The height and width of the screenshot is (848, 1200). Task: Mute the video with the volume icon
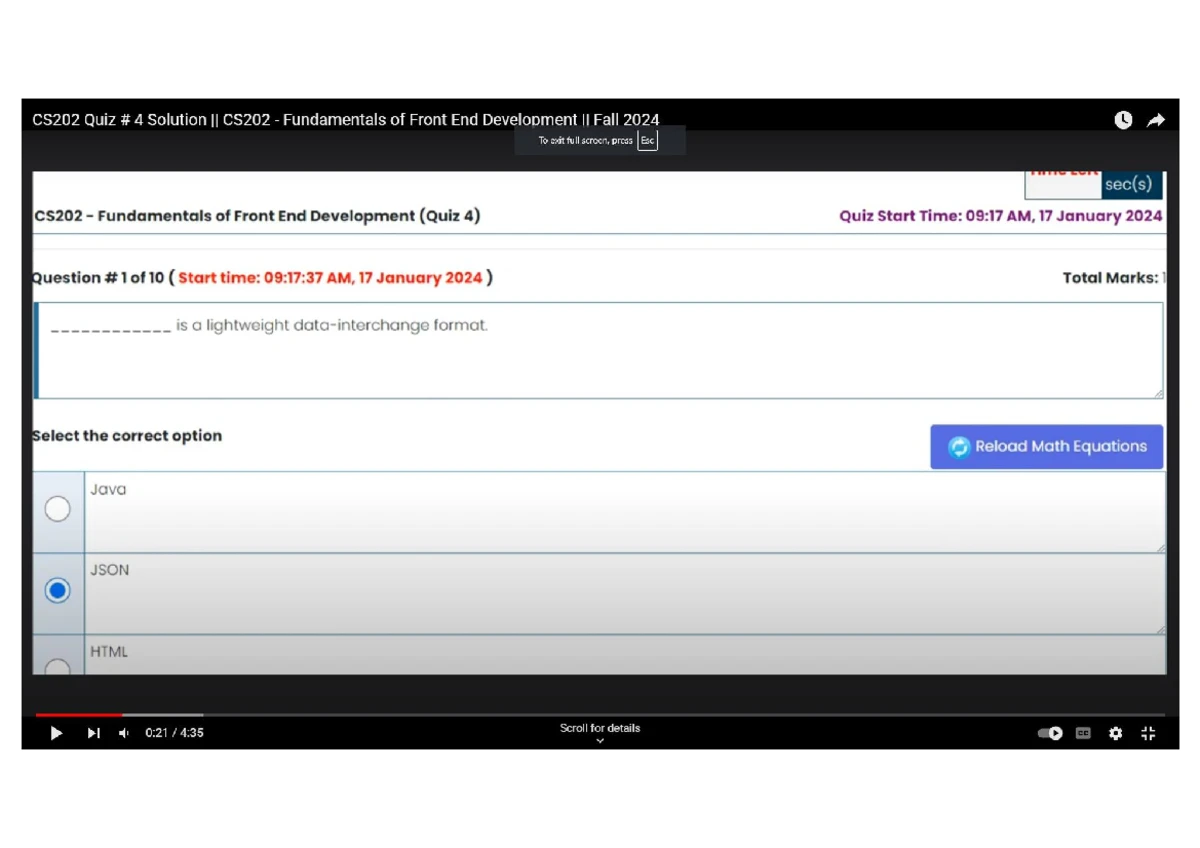click(123, 733)
